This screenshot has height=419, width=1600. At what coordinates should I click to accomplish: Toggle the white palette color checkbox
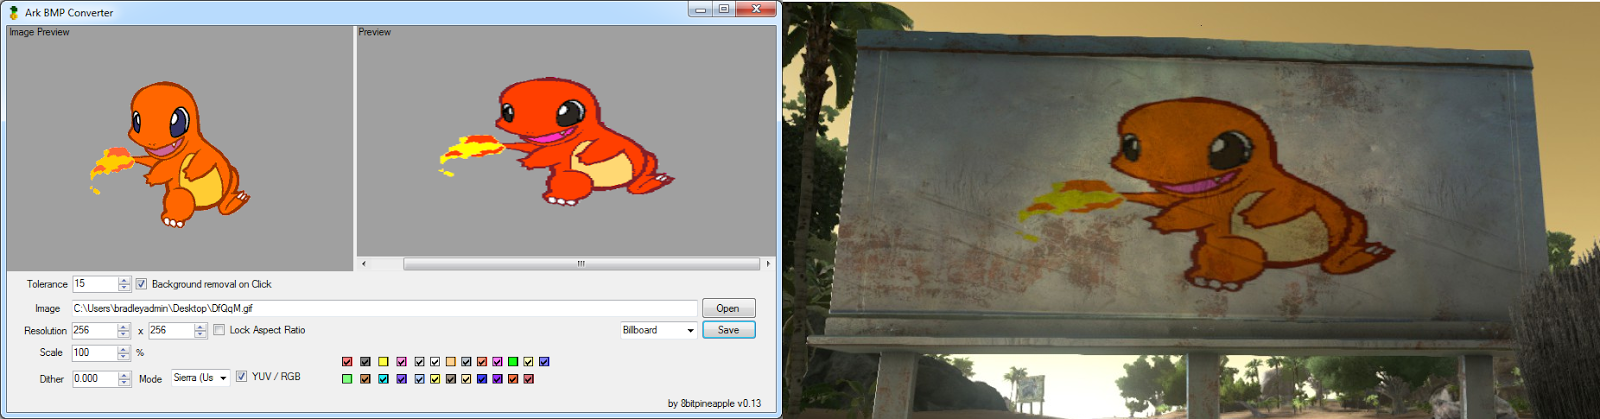pos(435,362)
